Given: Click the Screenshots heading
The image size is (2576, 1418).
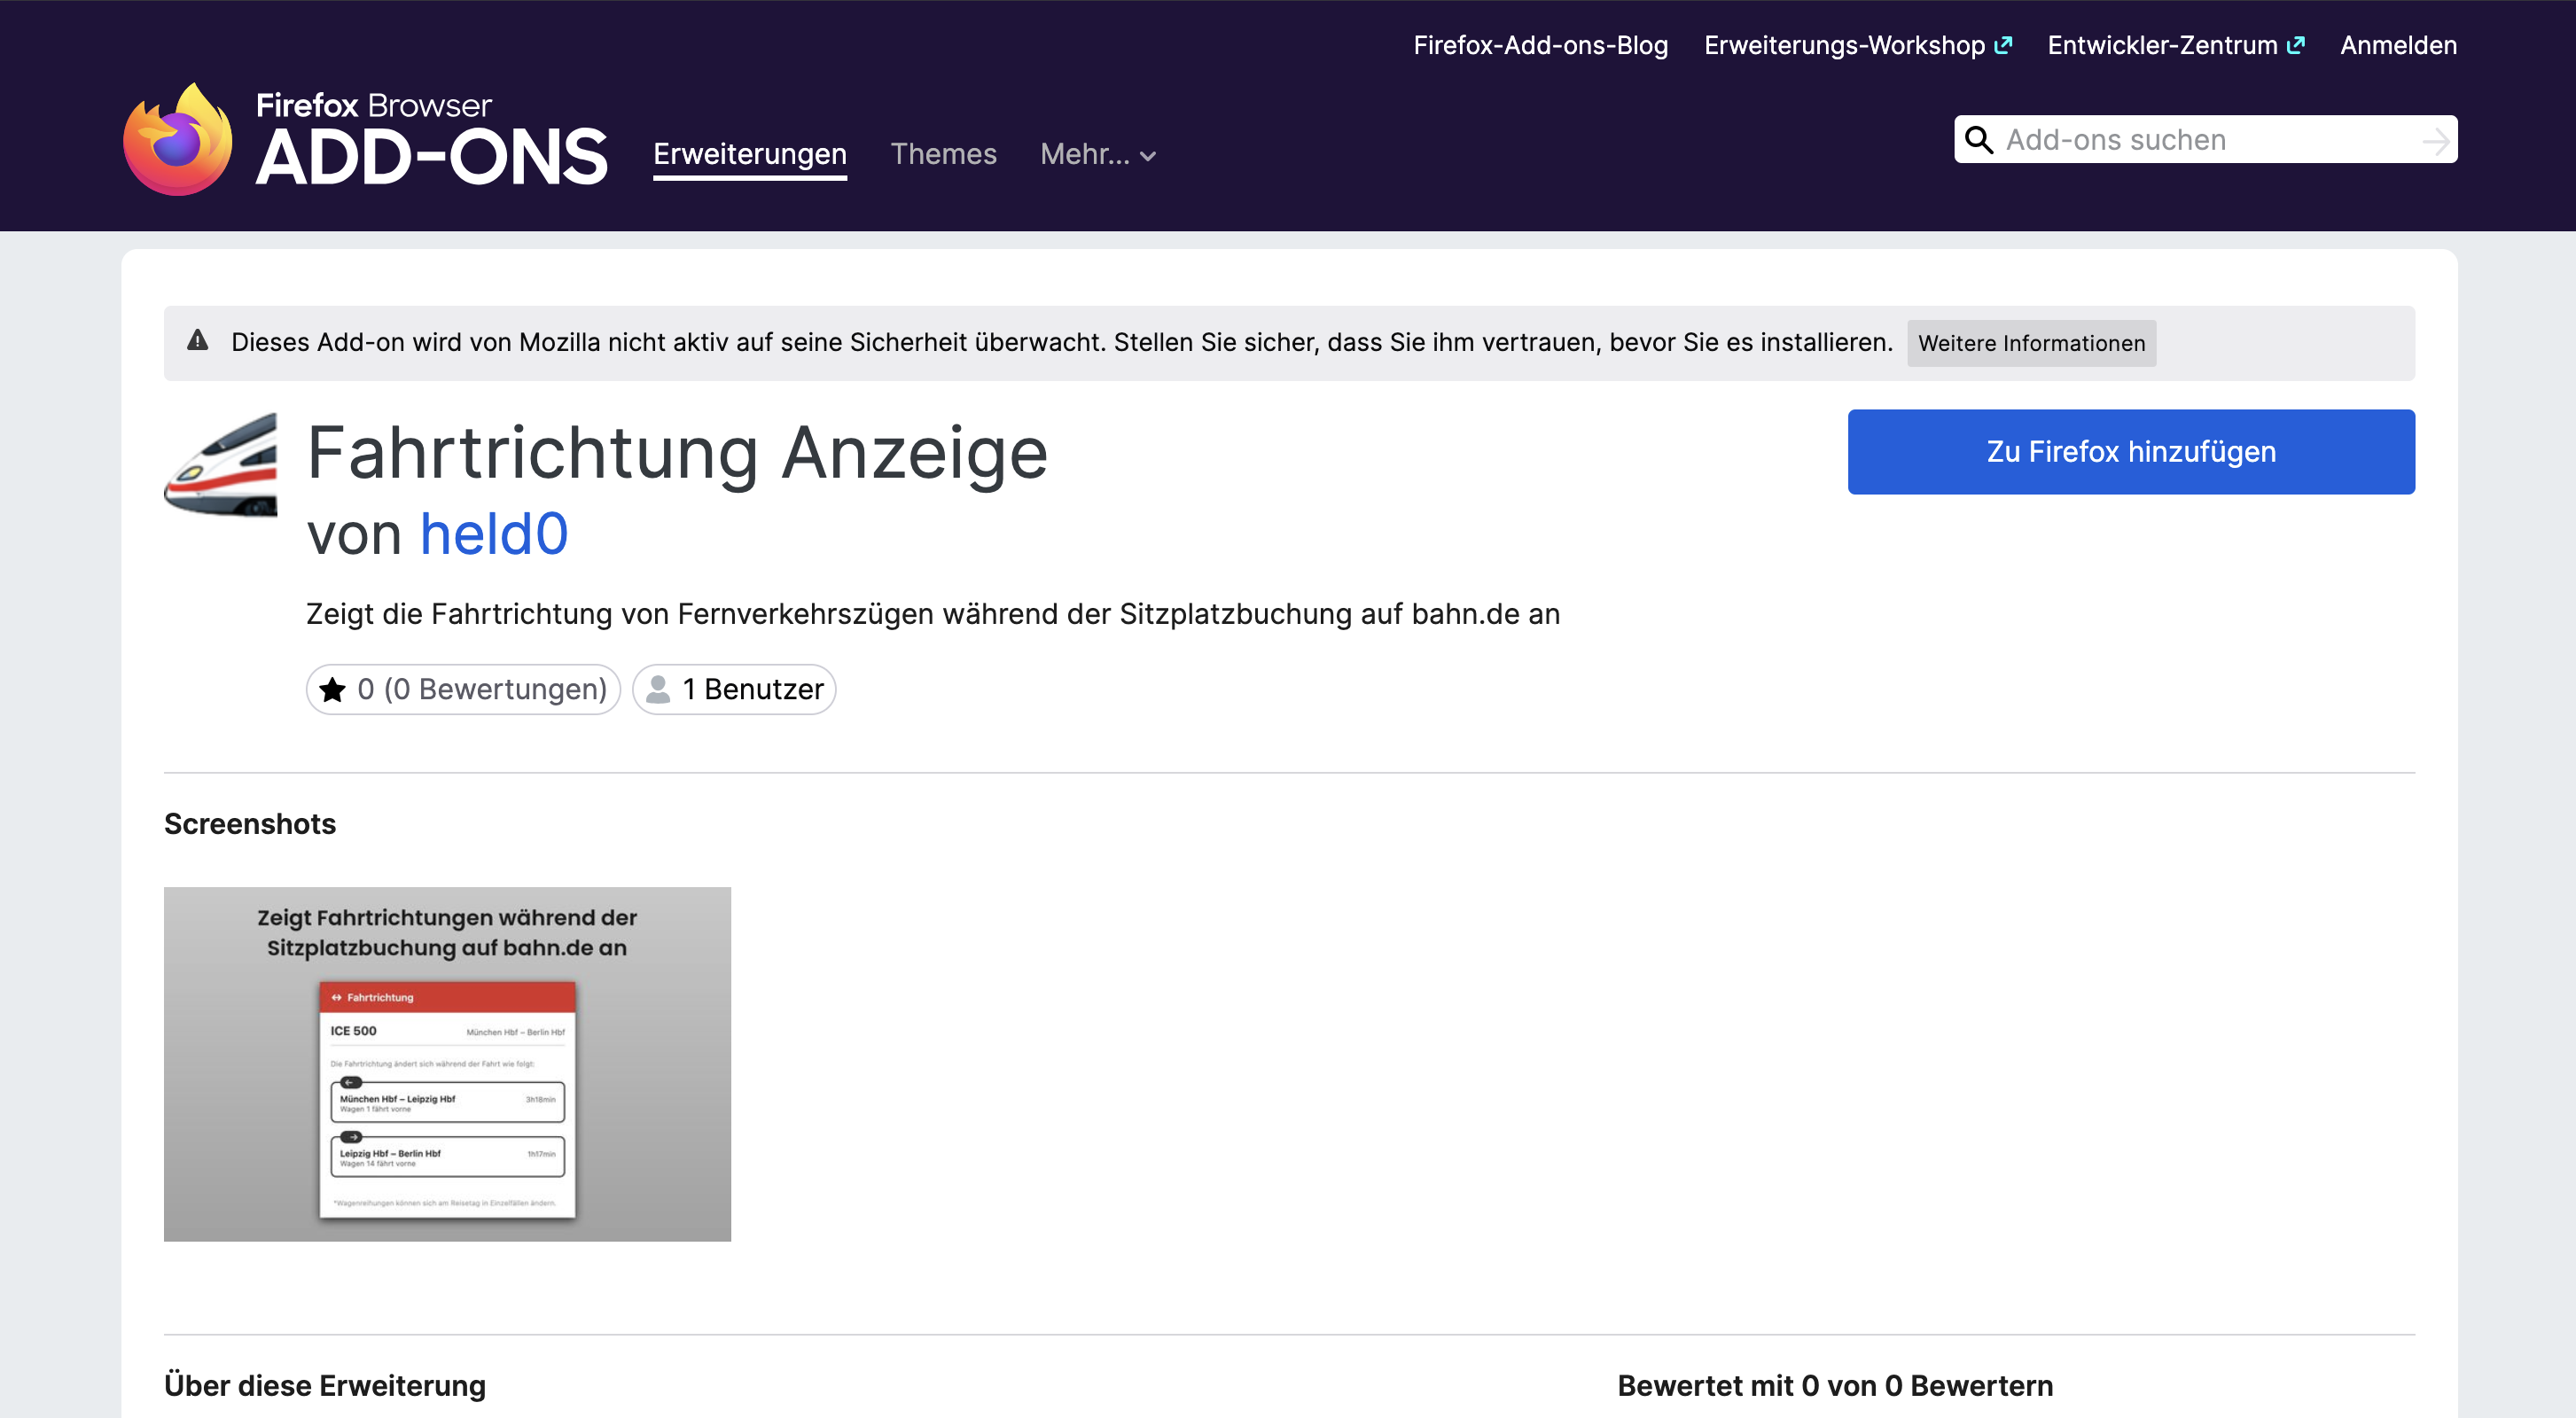Looking at the screenshot, I should tap(249, 824).
